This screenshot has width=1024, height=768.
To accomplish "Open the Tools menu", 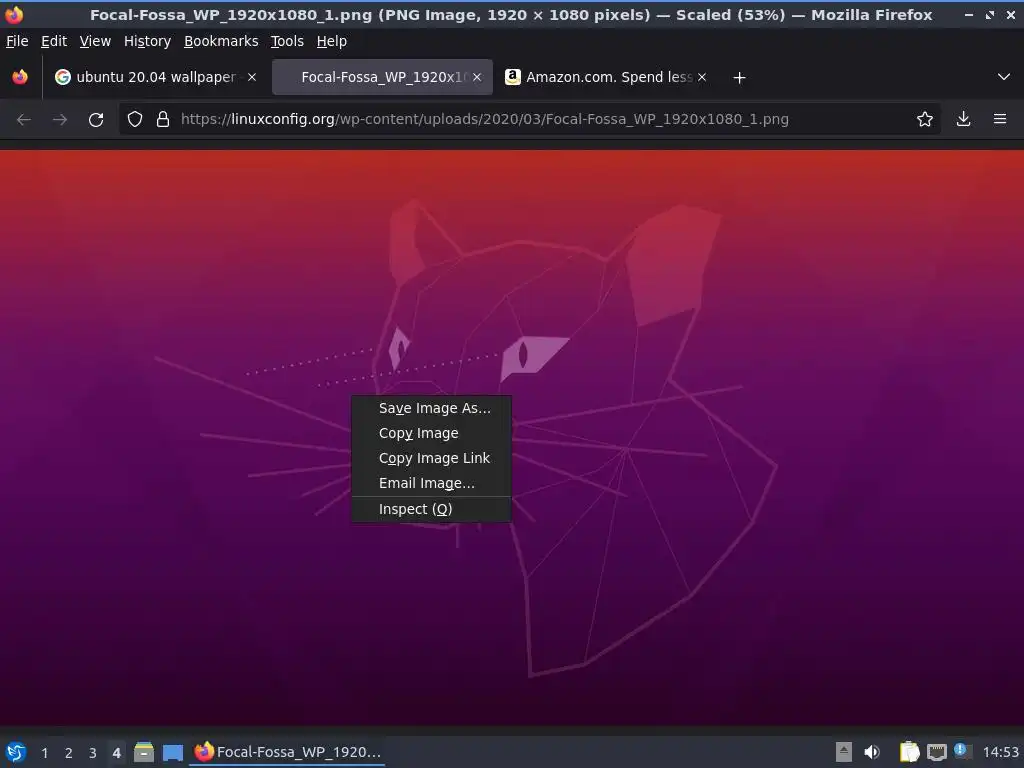I will [x=287, y=41].
